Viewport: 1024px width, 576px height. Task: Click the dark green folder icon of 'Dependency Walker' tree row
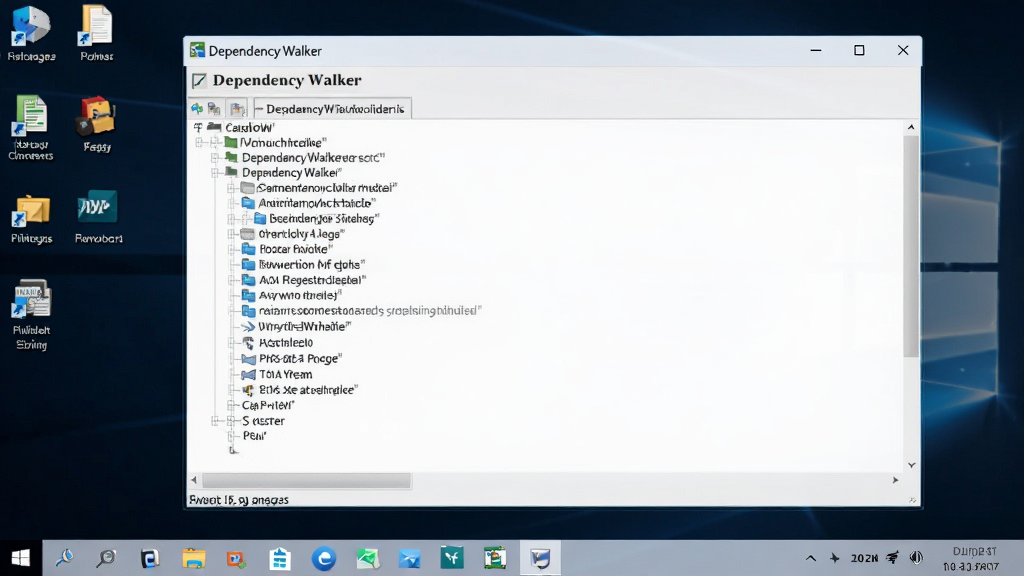click(231, 172)
